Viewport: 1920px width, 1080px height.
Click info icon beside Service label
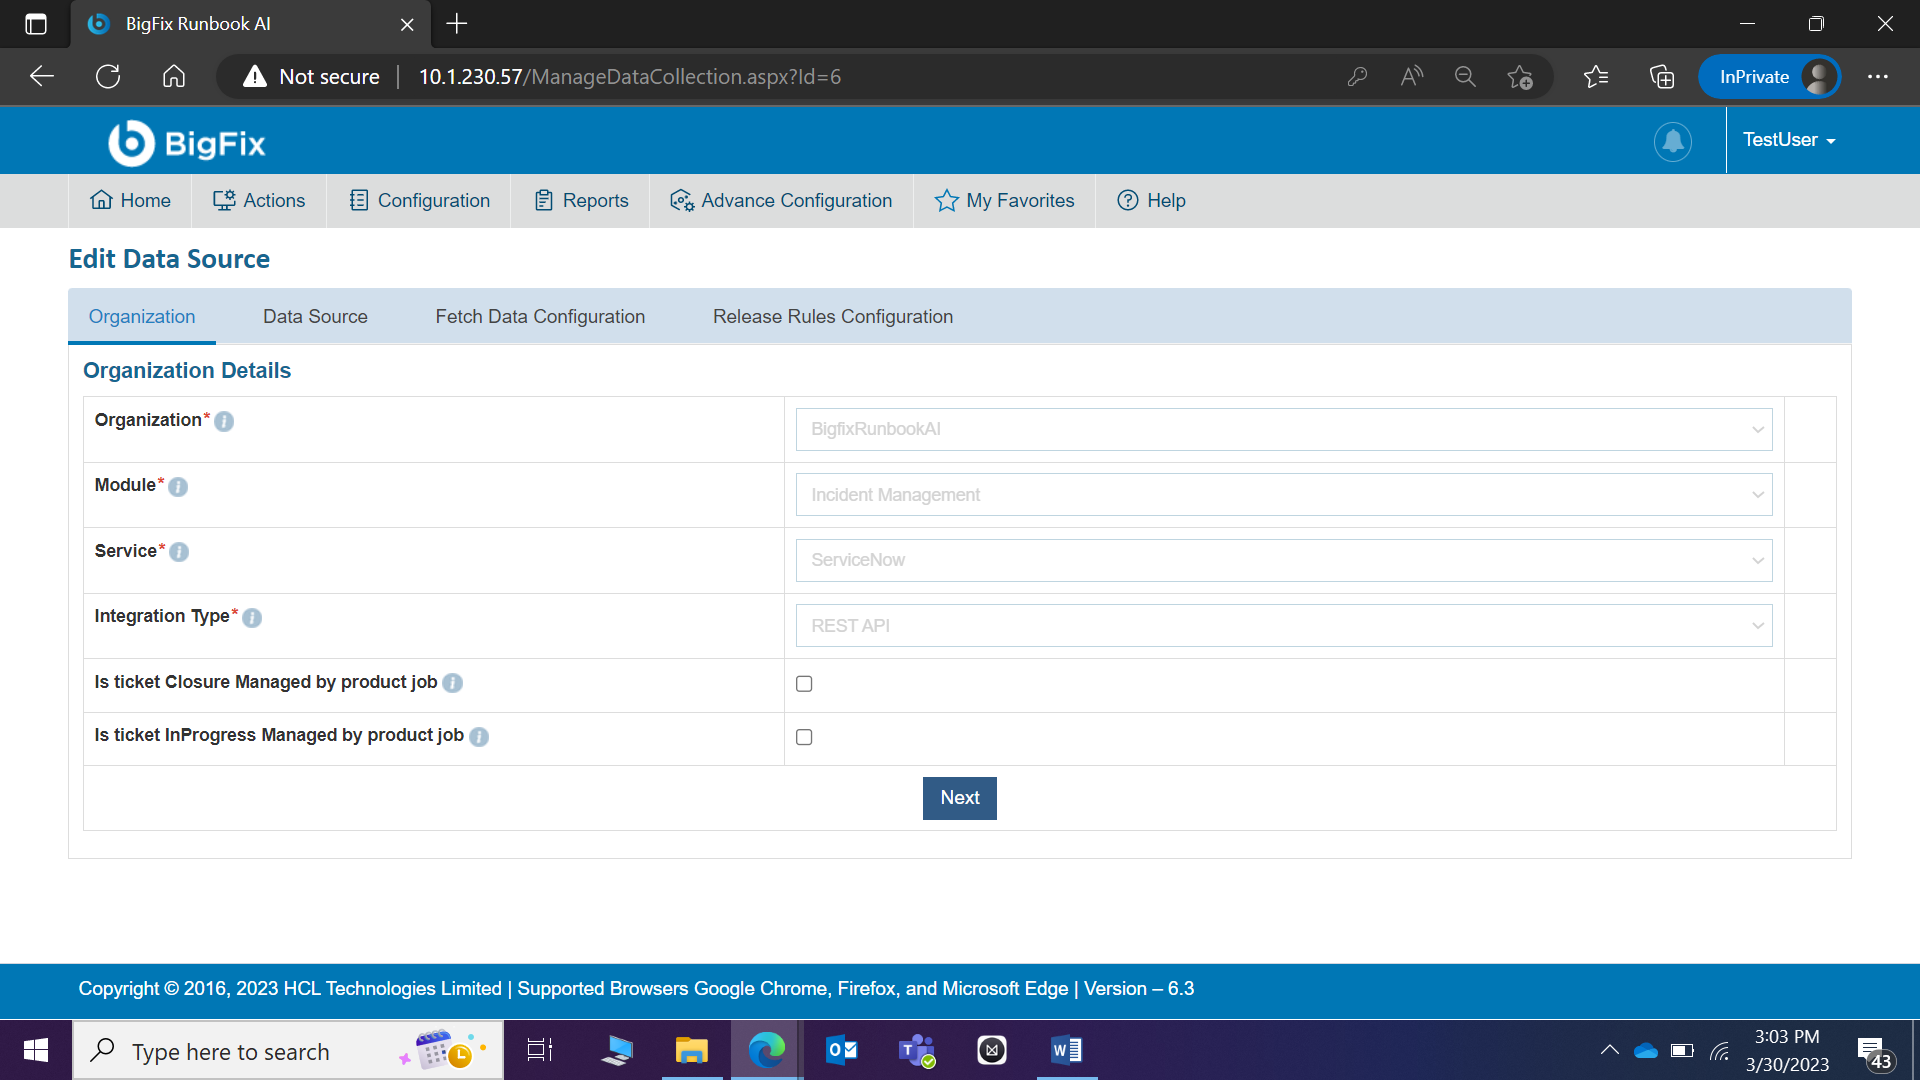pos(179,552)
